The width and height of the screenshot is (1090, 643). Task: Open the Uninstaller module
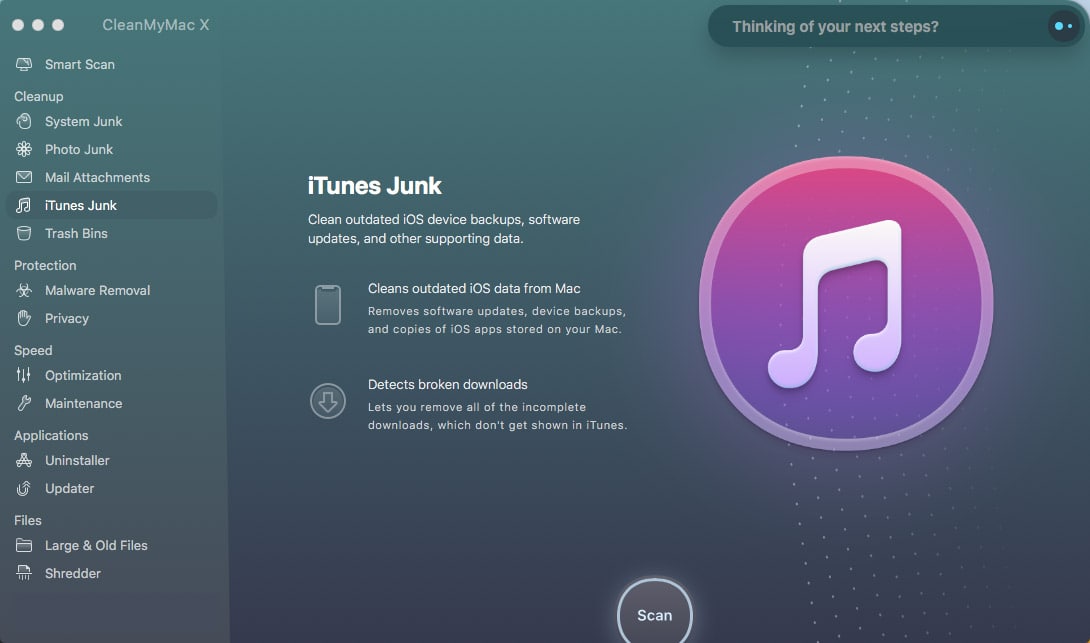point(77,460)
